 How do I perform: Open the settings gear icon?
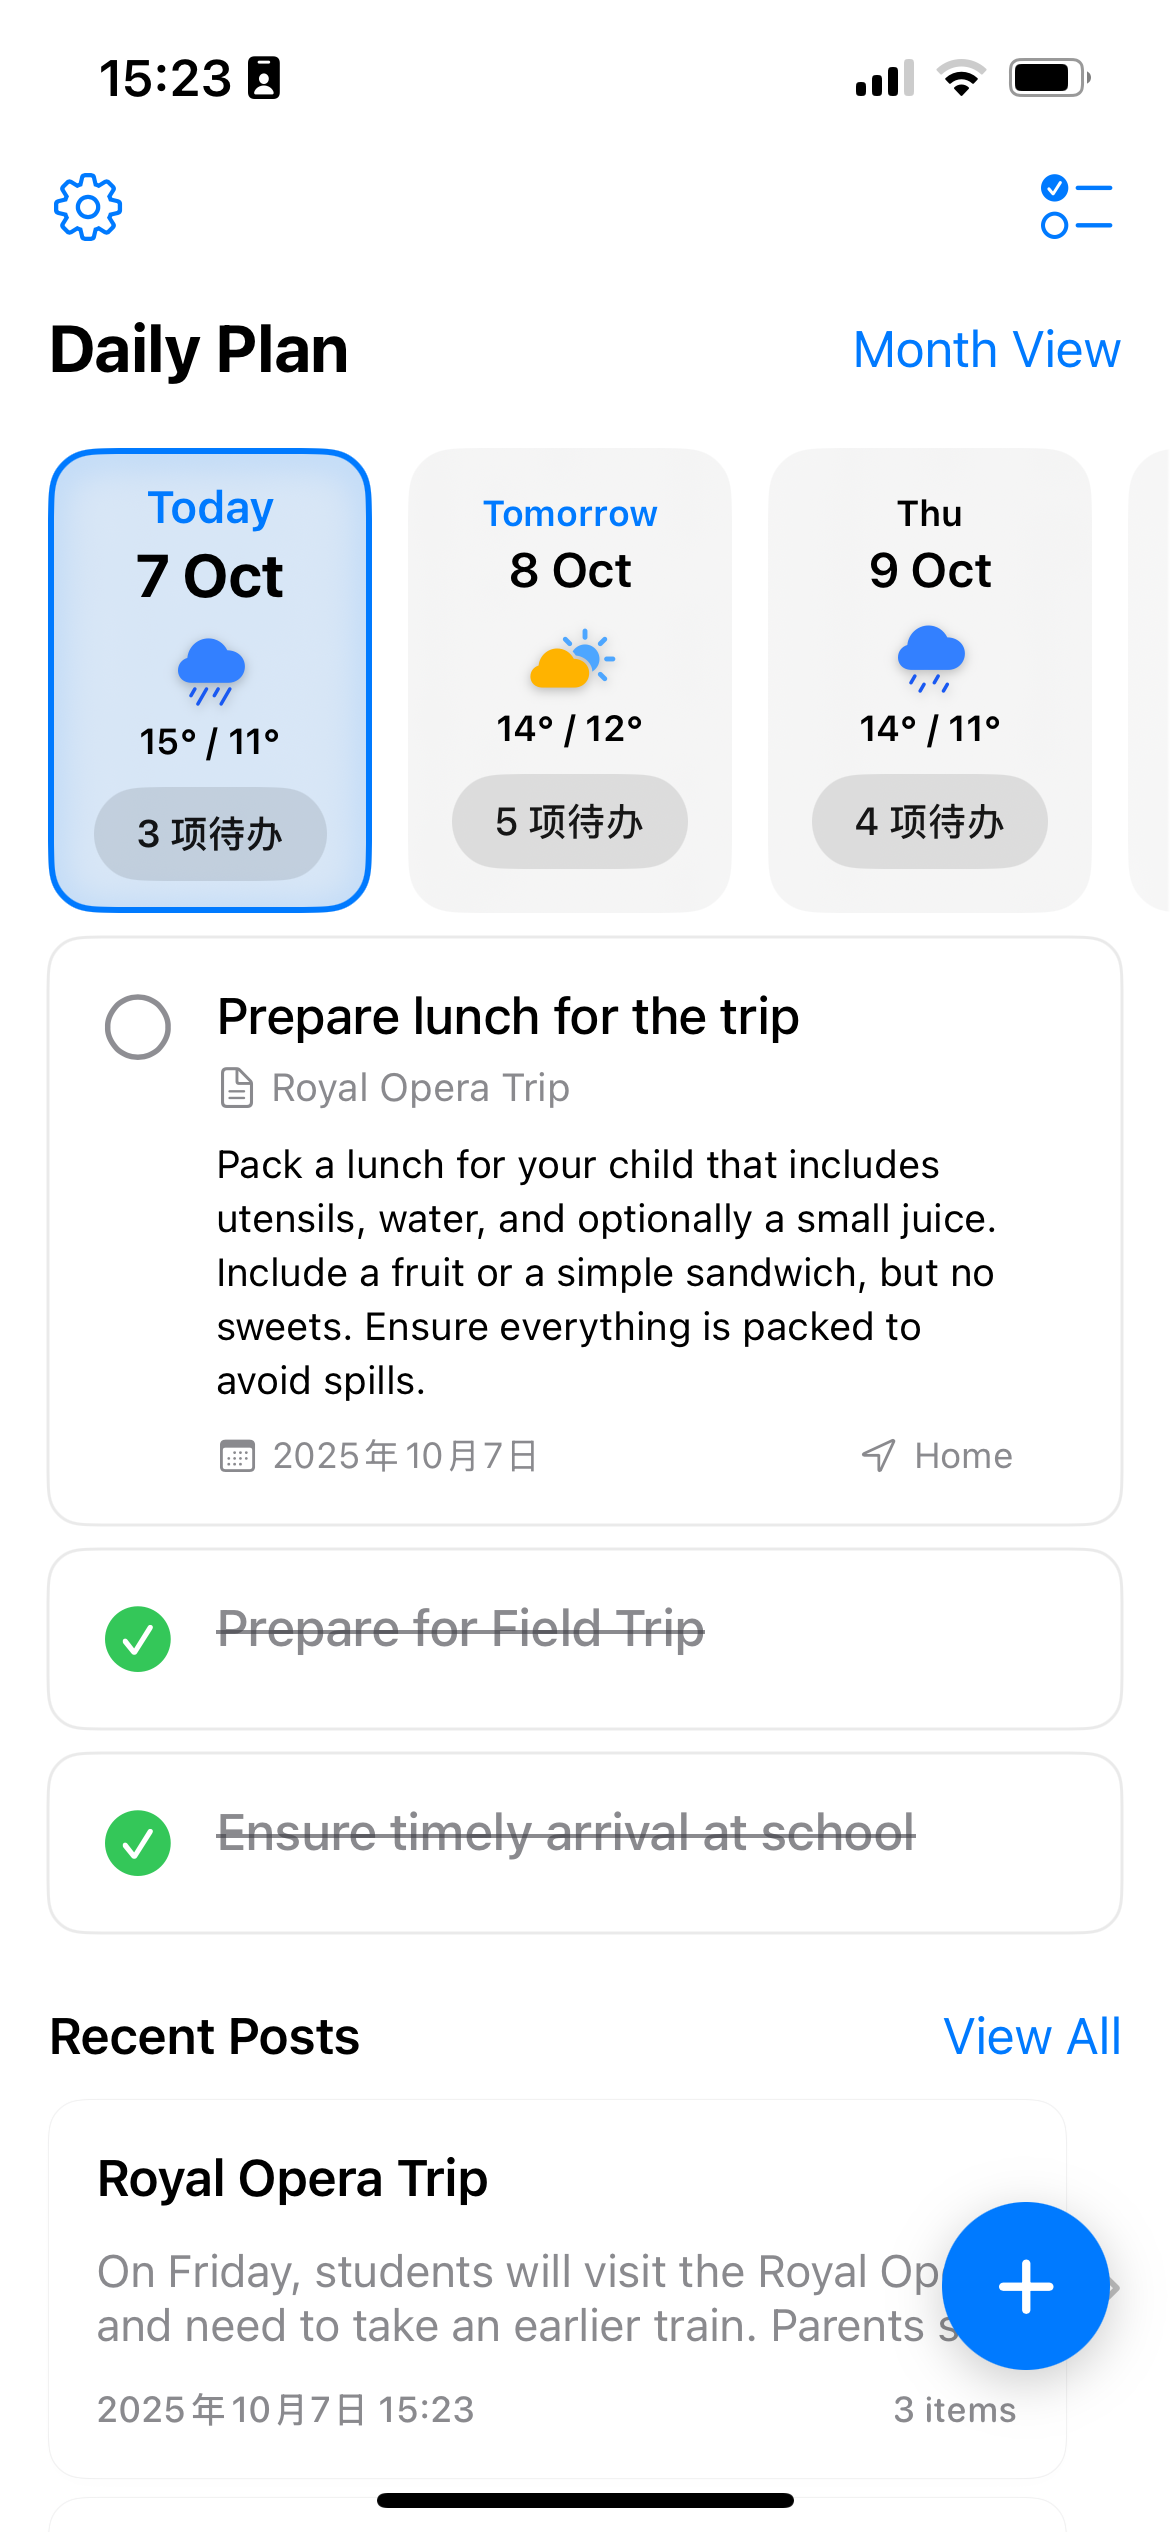coord(88,207)
